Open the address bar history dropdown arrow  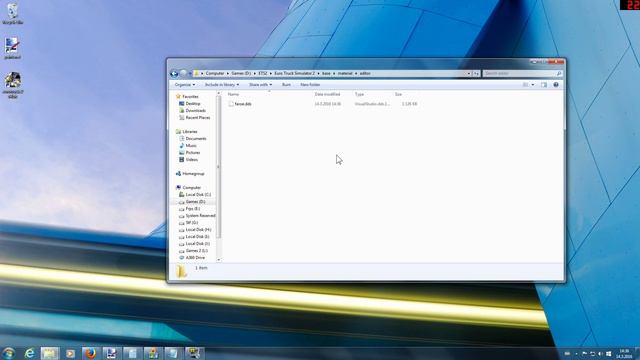pos(469,73)
